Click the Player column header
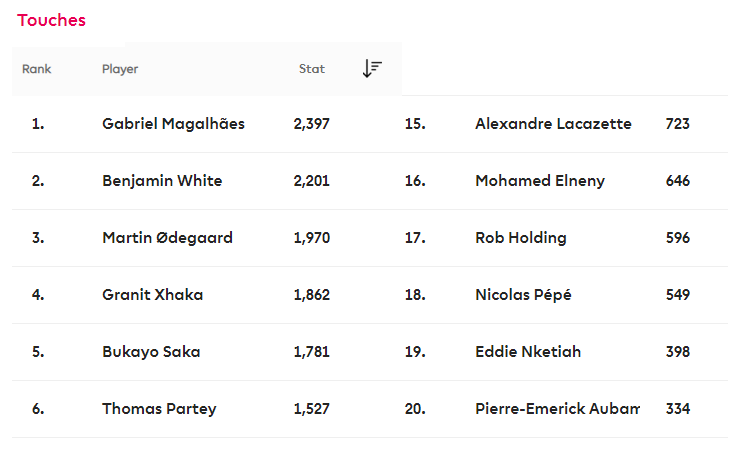 [120, 69]
